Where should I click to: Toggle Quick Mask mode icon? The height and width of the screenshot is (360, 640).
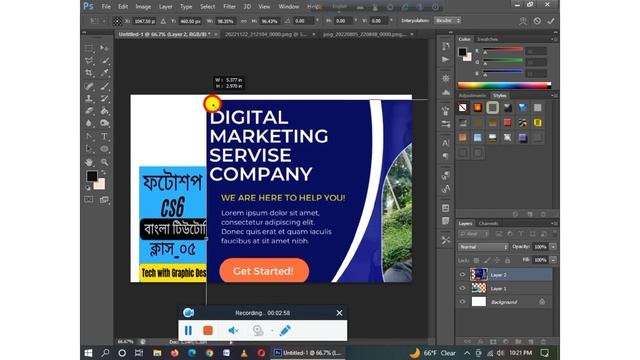[89, 199]
